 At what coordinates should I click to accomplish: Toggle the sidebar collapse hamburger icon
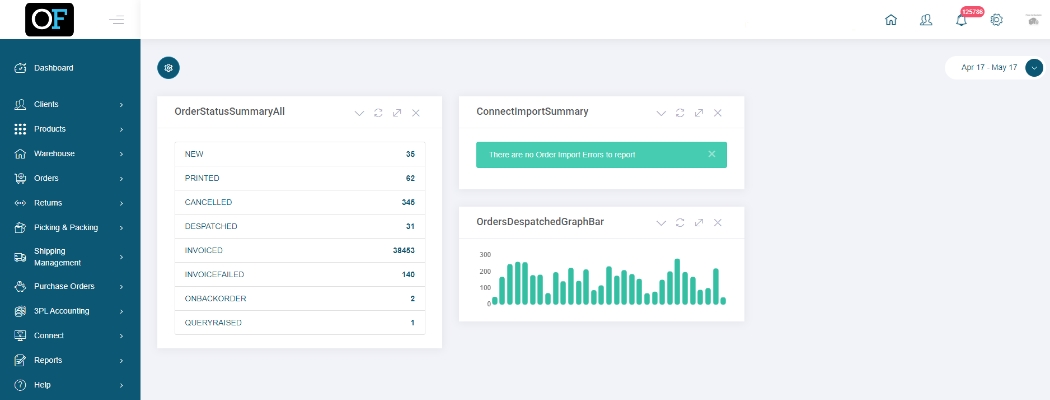(x=116, y=20)
